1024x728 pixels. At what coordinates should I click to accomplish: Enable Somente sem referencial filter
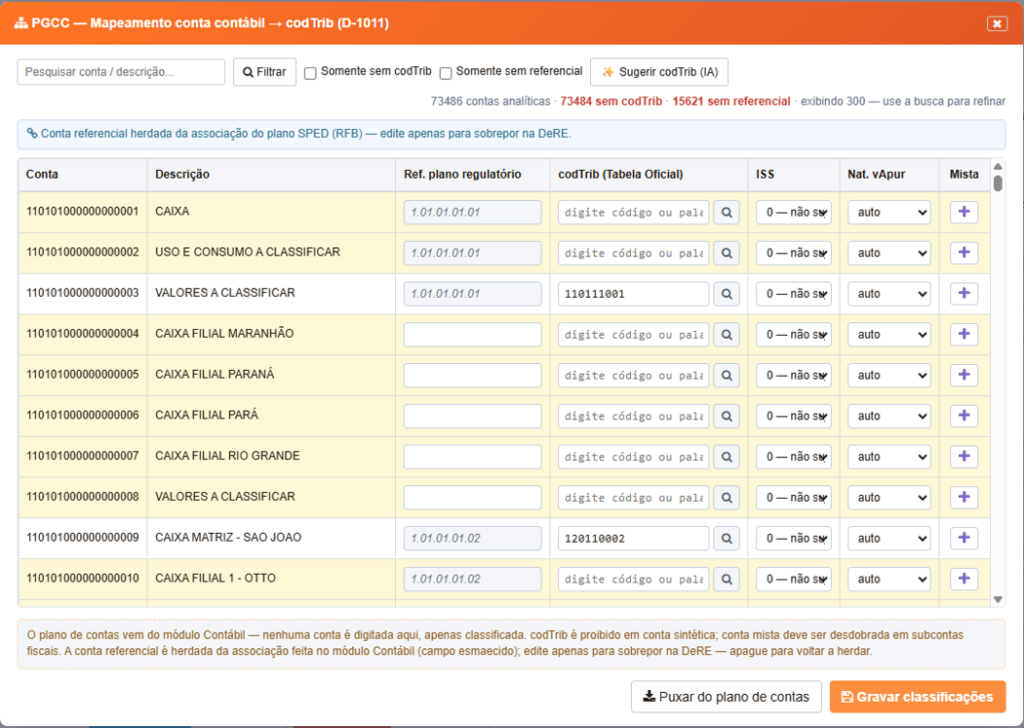click(x=445, y=73)
